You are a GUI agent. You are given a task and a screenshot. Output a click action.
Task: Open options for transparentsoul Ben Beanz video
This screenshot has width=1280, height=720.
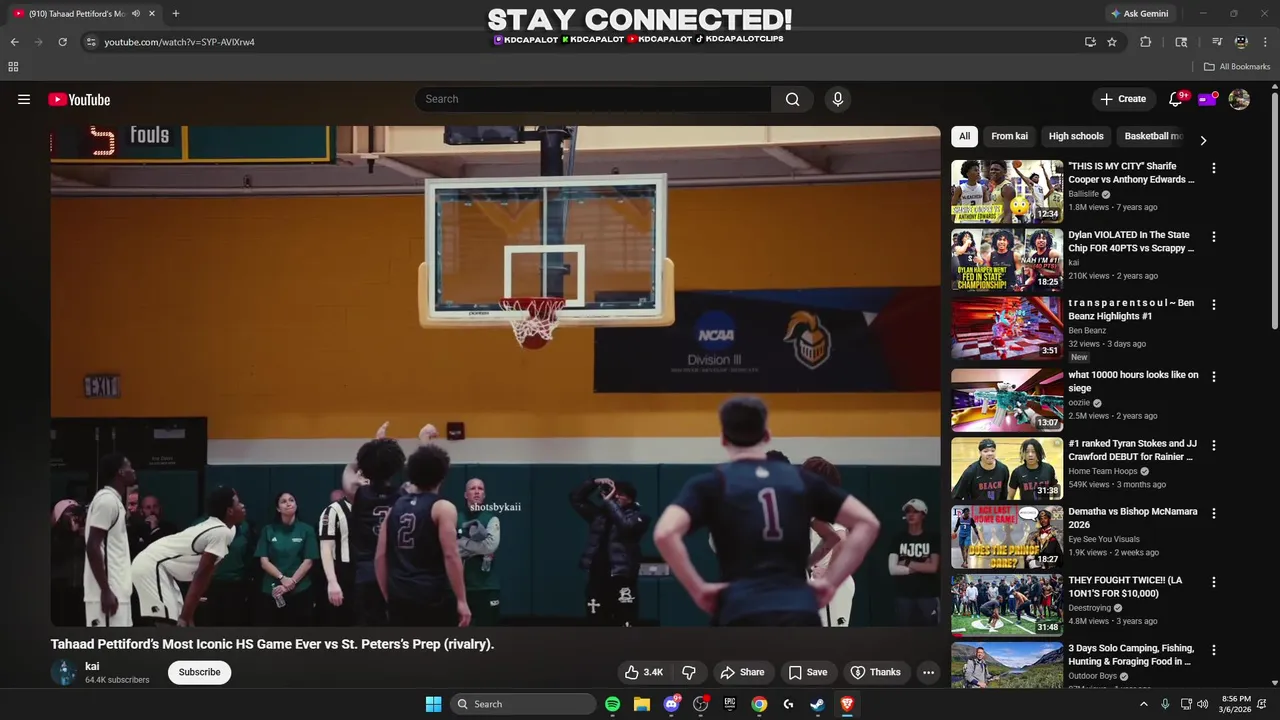click(x=1214, y=306)
